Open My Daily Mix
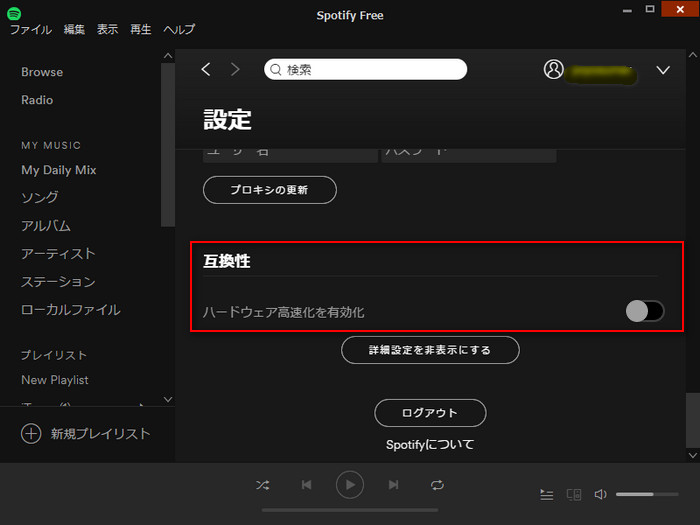Screen dimensions: 700x525 58,170
